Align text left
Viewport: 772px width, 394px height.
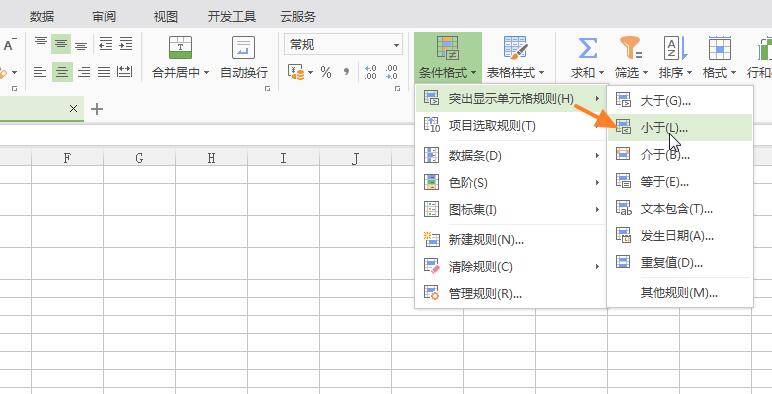[x=40, y=72]
